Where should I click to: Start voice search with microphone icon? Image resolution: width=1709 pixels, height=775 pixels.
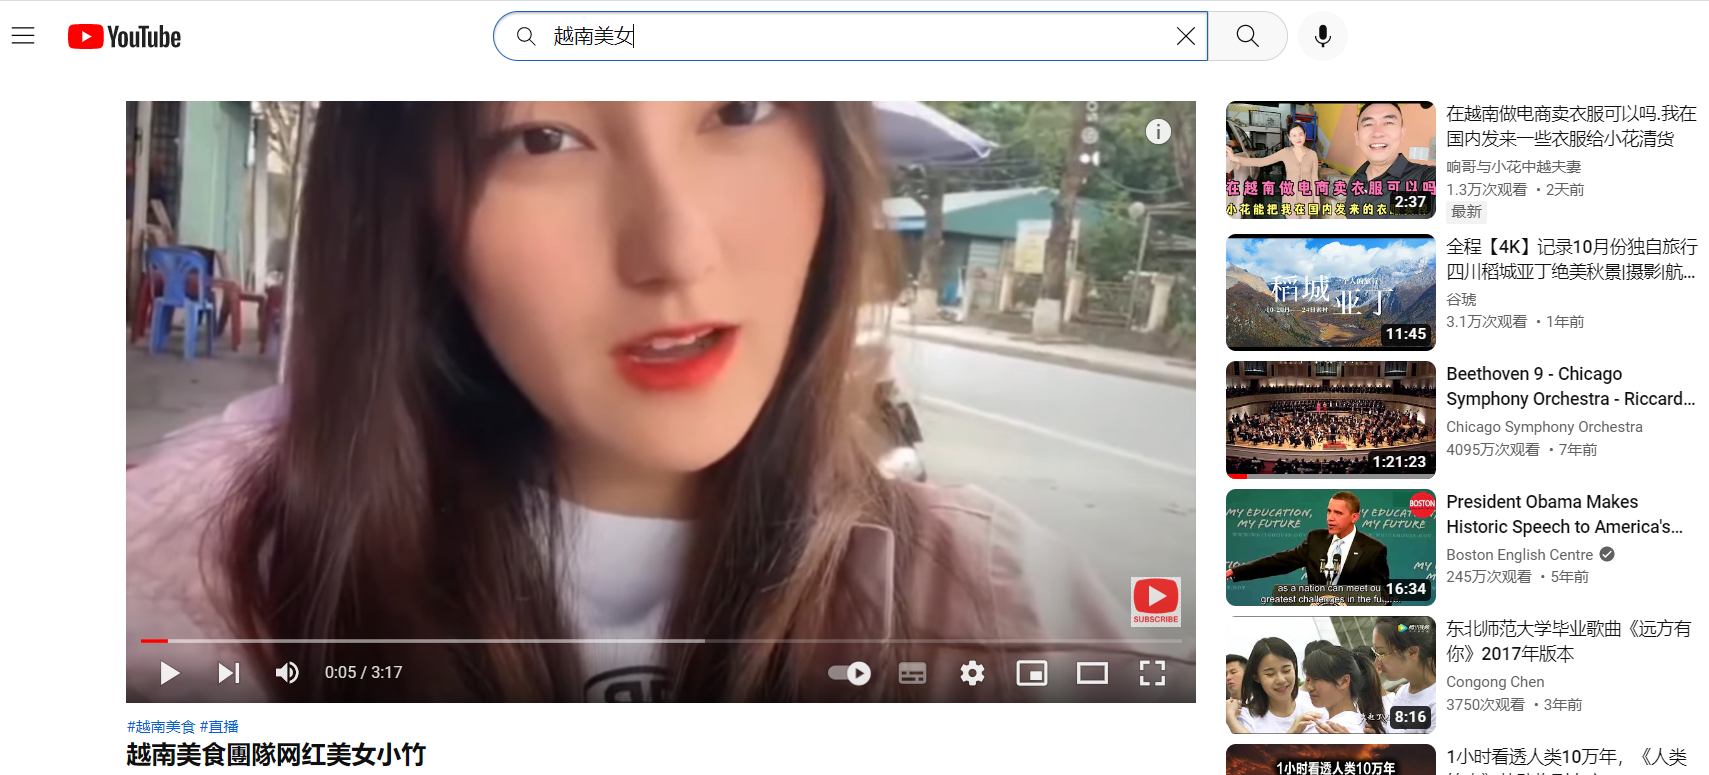[x=1322, y=36]
